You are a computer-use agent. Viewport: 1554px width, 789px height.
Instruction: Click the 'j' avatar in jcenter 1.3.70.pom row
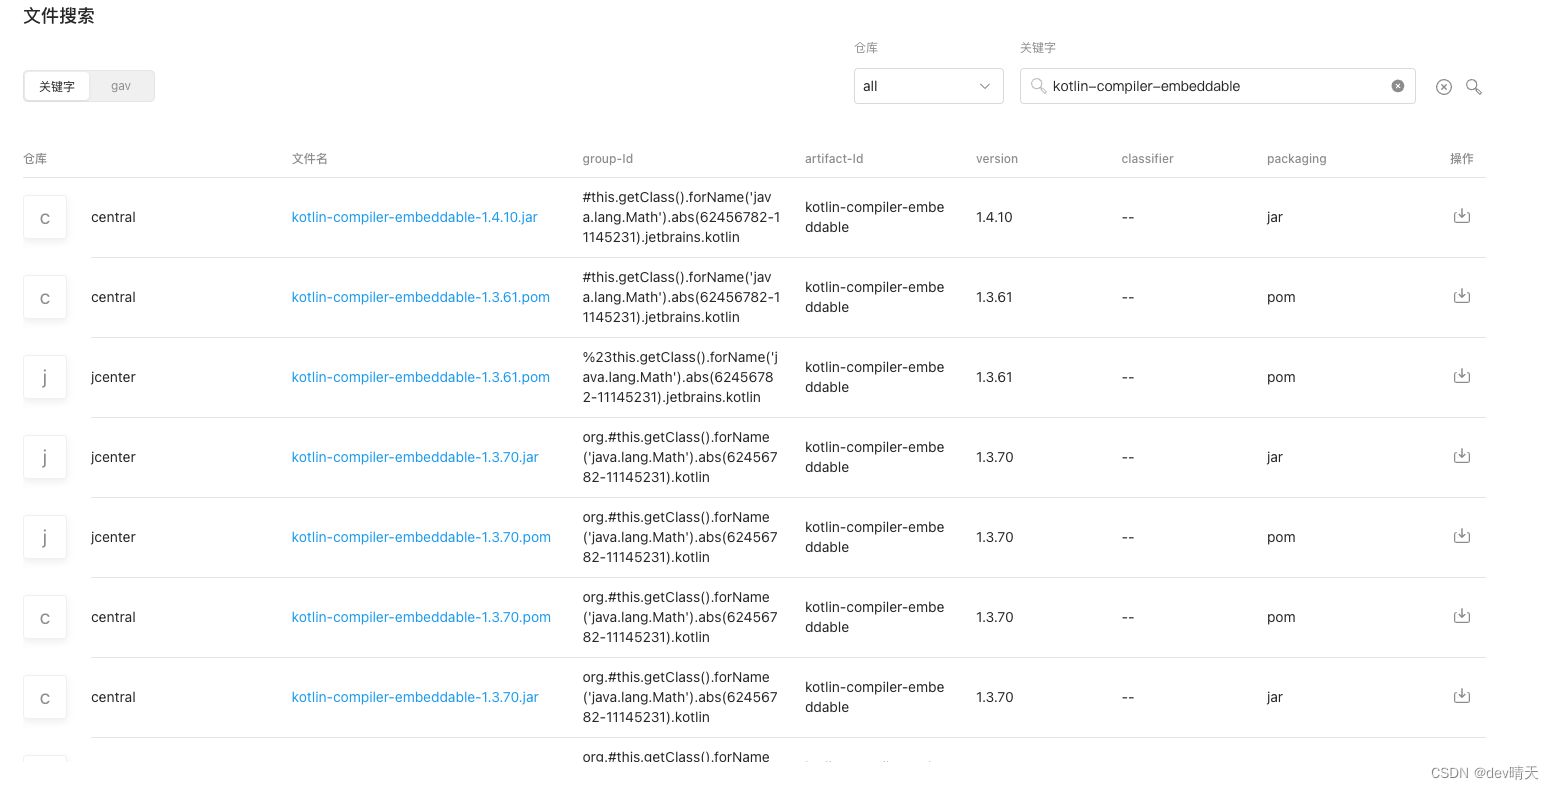[x=45, y=537]
